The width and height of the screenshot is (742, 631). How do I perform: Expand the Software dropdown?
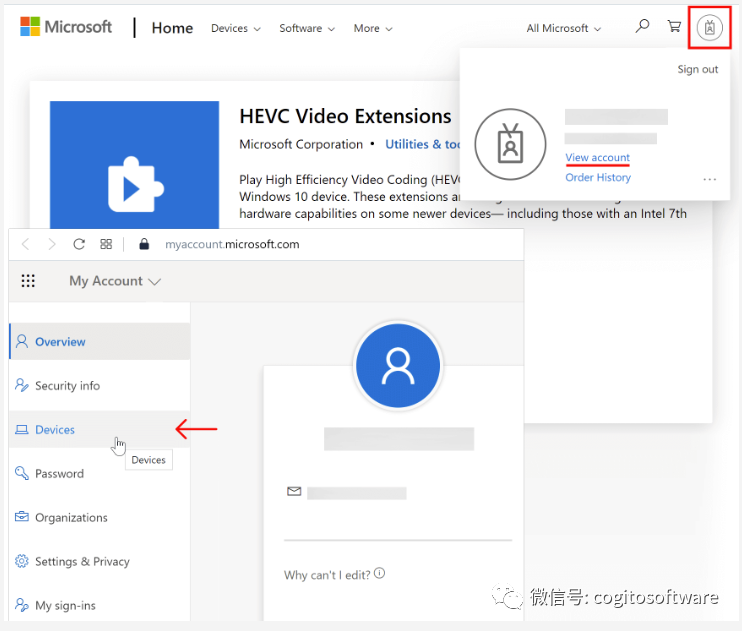tap(307, 28)
